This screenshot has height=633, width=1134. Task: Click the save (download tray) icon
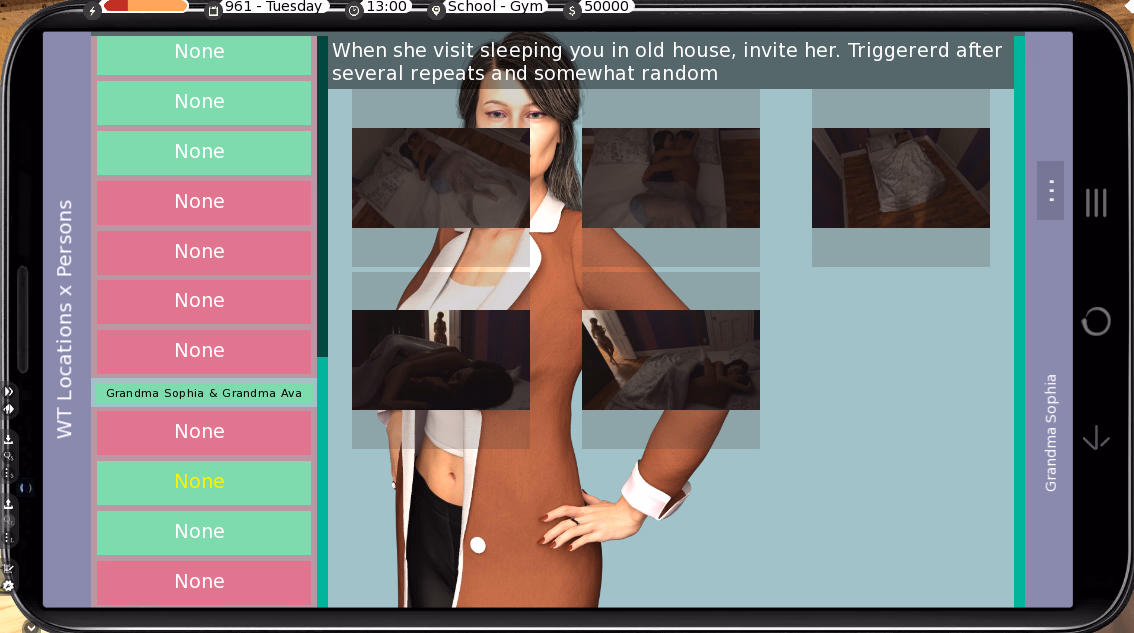tap(9, 440)
